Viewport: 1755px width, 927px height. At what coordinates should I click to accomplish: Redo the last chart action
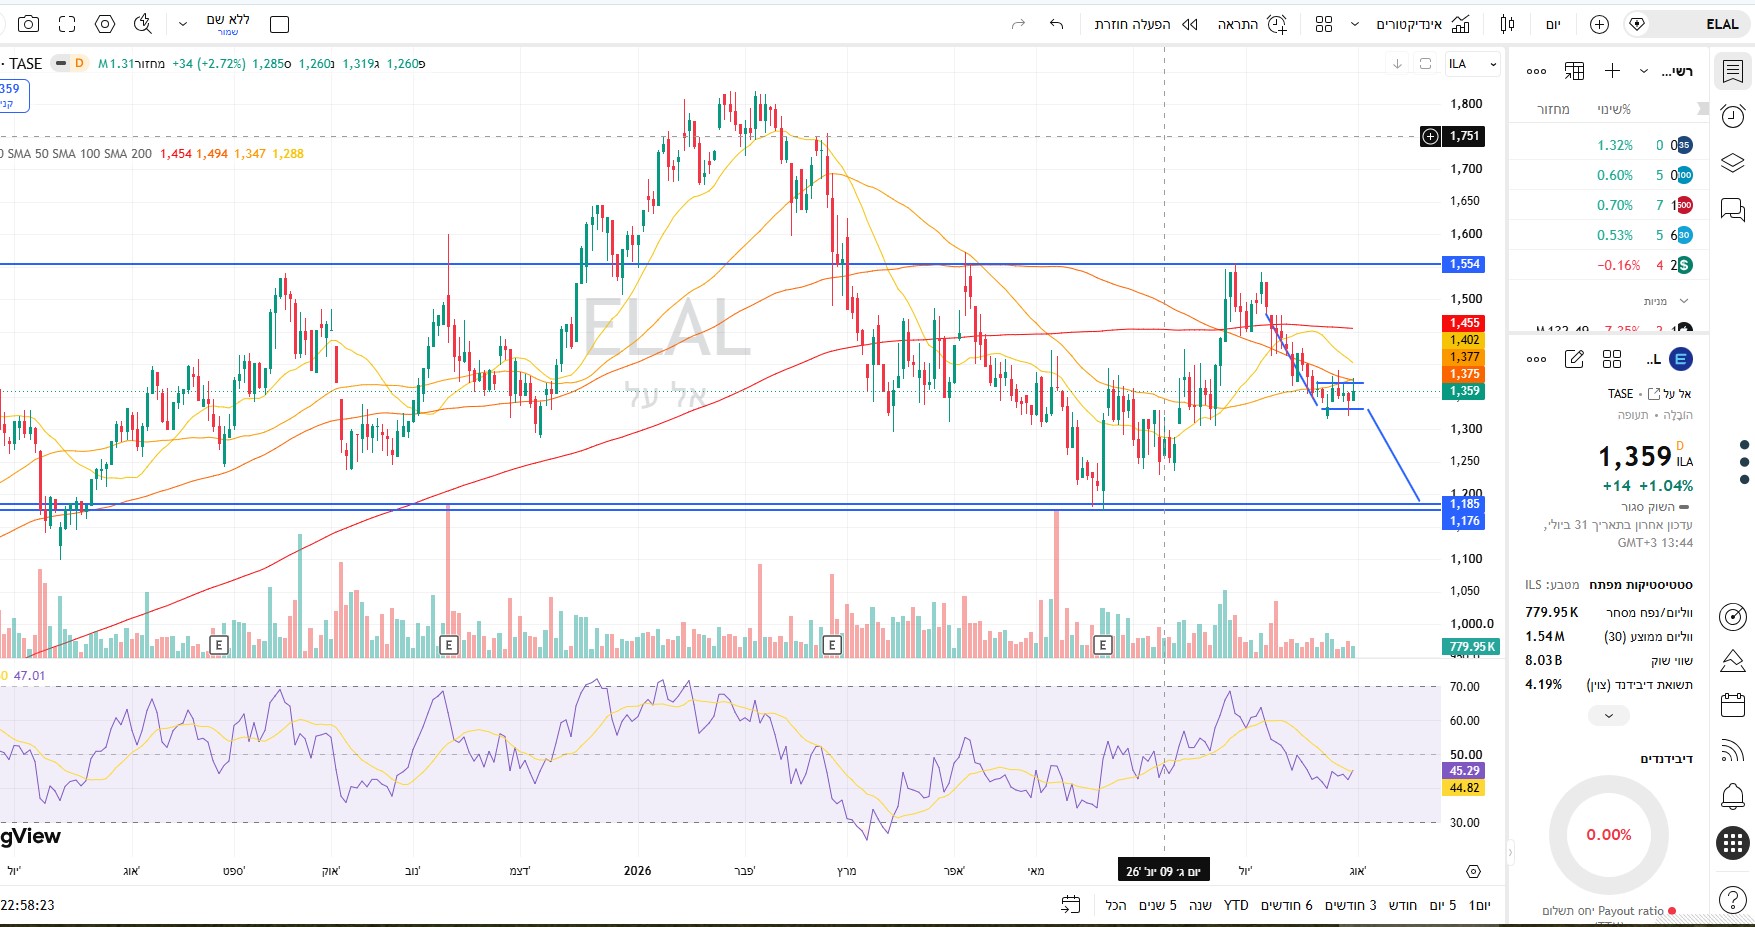pyautogui.click(x=1019, y=24)
